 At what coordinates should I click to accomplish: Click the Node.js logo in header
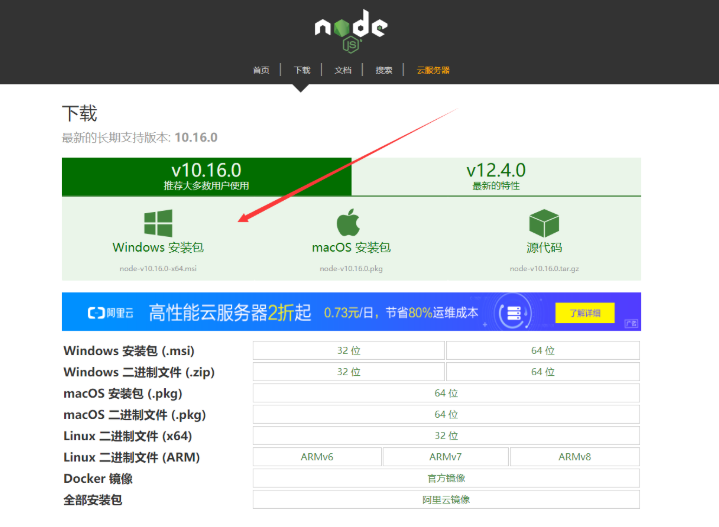pos(351,31)
